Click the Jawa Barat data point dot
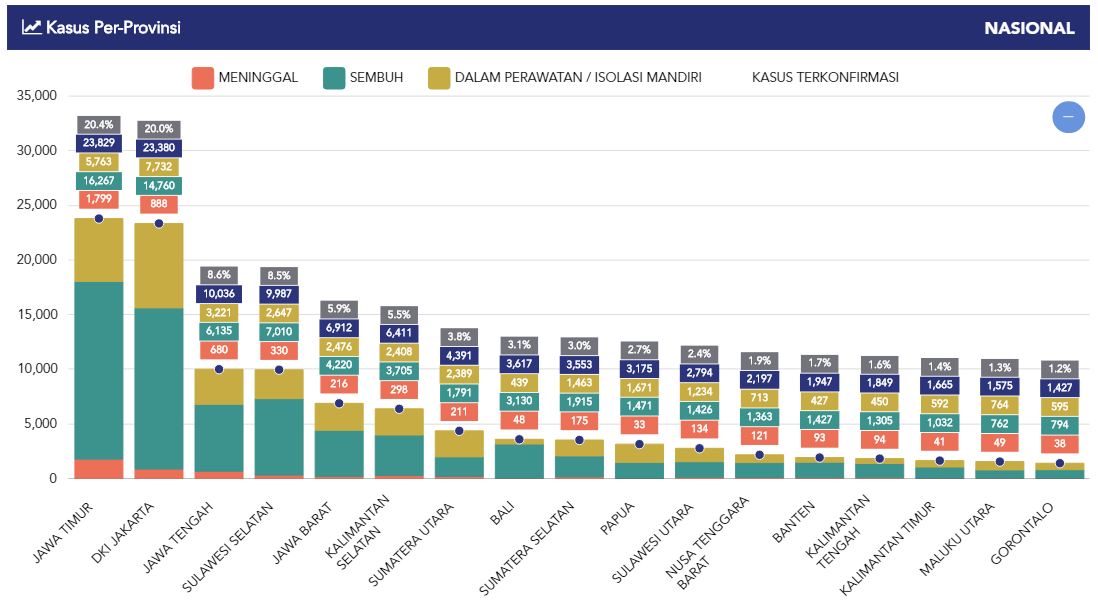 point(339,403)
